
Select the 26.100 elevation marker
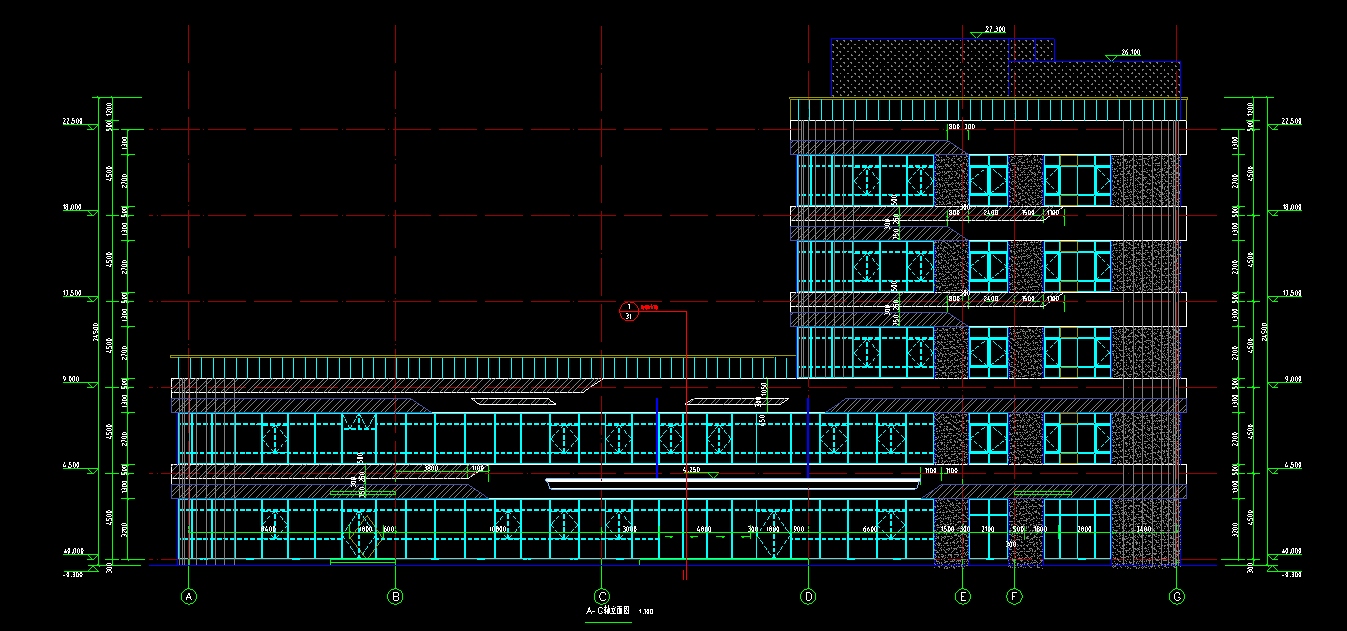click(x=1130, y=52)
